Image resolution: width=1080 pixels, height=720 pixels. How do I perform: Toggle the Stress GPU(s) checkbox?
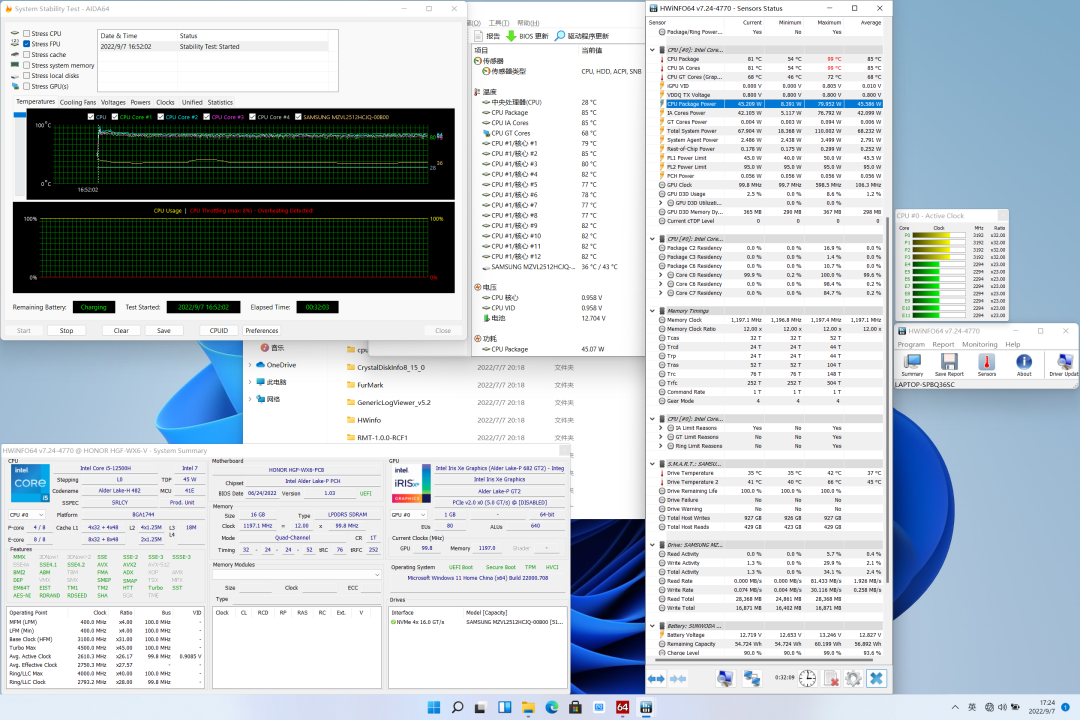coord(26,86)
